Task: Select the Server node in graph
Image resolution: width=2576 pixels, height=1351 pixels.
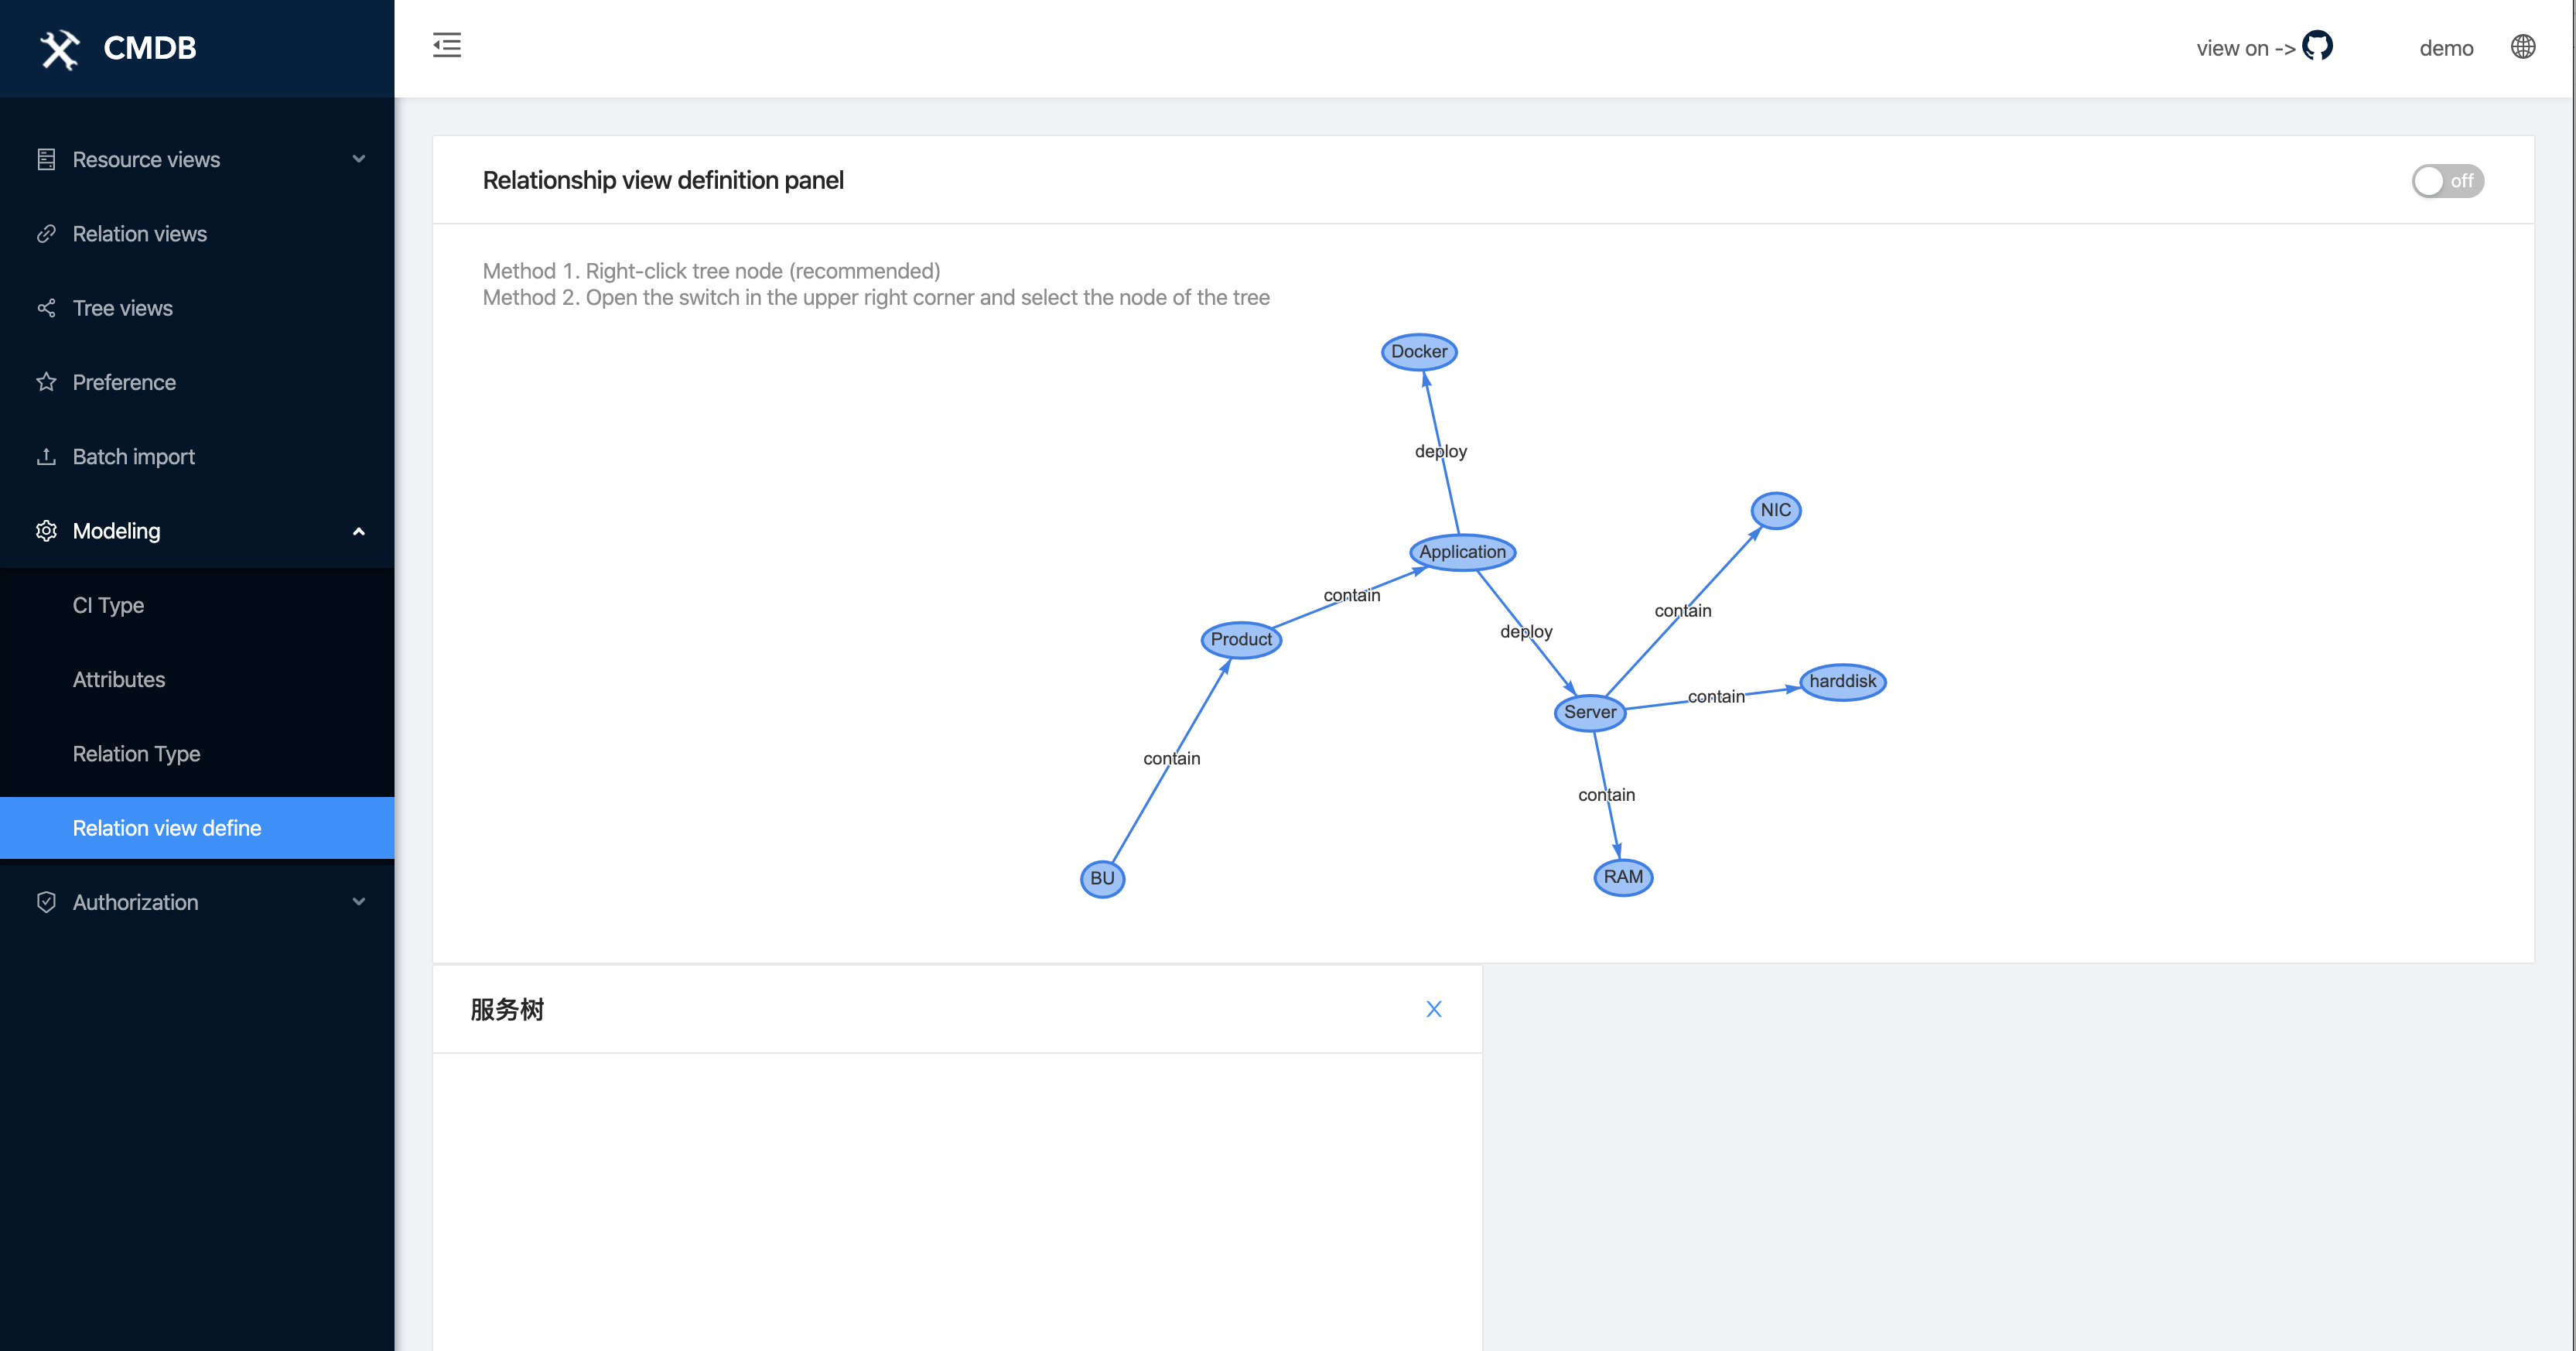Action: coord(1590,712)
